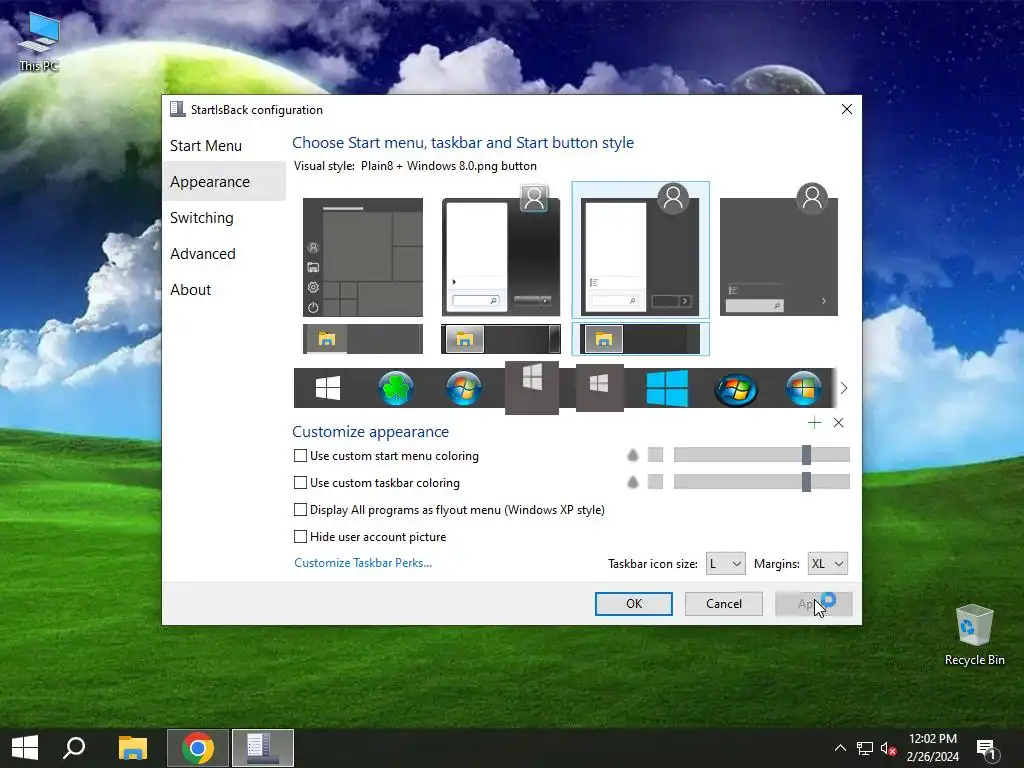Adjust taskbar opacity slider

coord(761,481)
